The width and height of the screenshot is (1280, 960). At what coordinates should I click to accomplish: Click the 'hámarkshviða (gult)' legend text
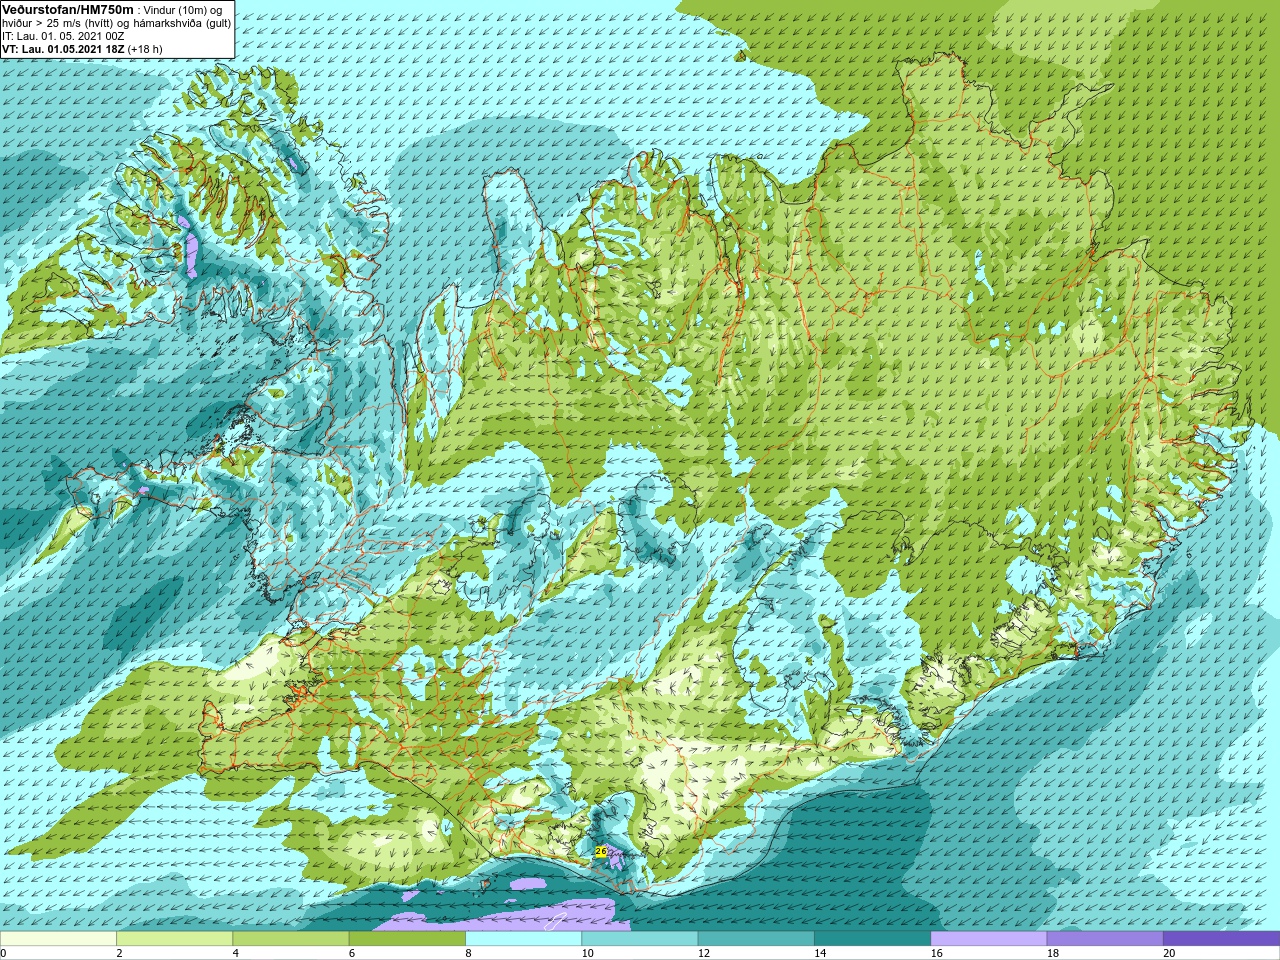pos(181,23)
